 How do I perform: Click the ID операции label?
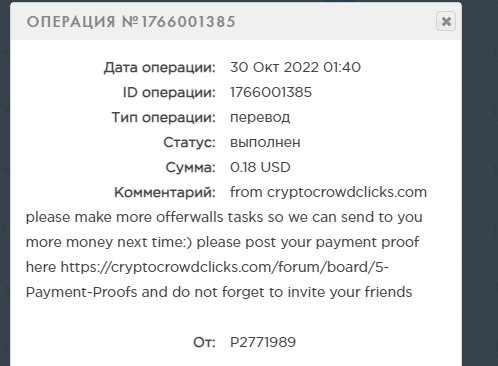coord(169,92)
